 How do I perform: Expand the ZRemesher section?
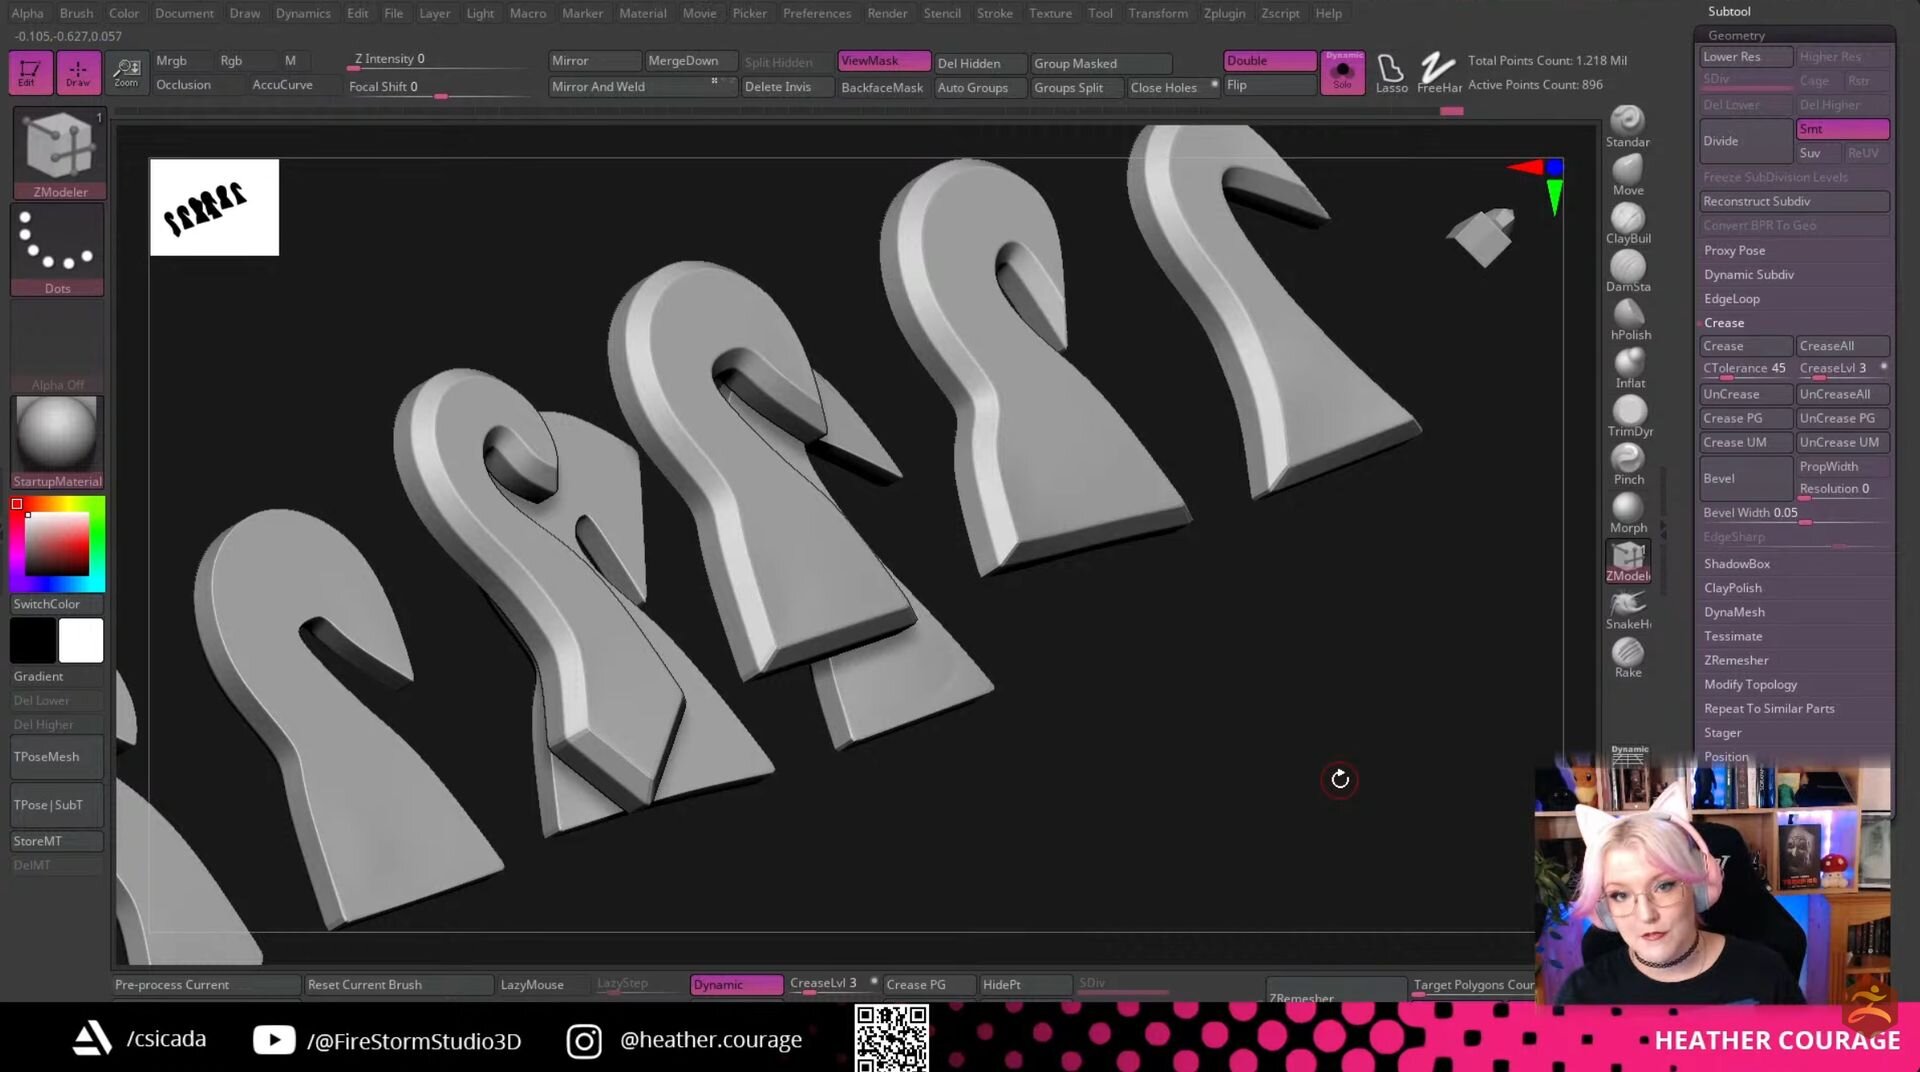(1737, 660)
